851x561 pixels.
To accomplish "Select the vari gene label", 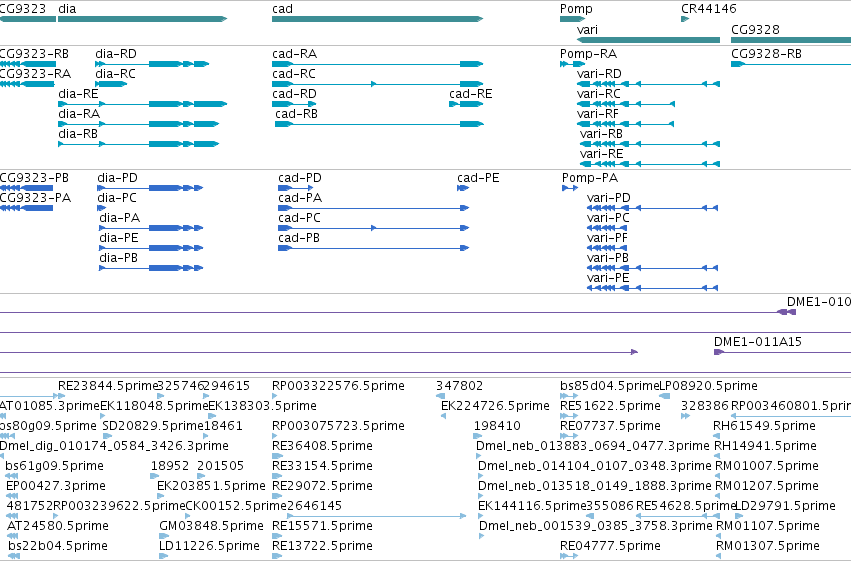I will pos(587,30).
